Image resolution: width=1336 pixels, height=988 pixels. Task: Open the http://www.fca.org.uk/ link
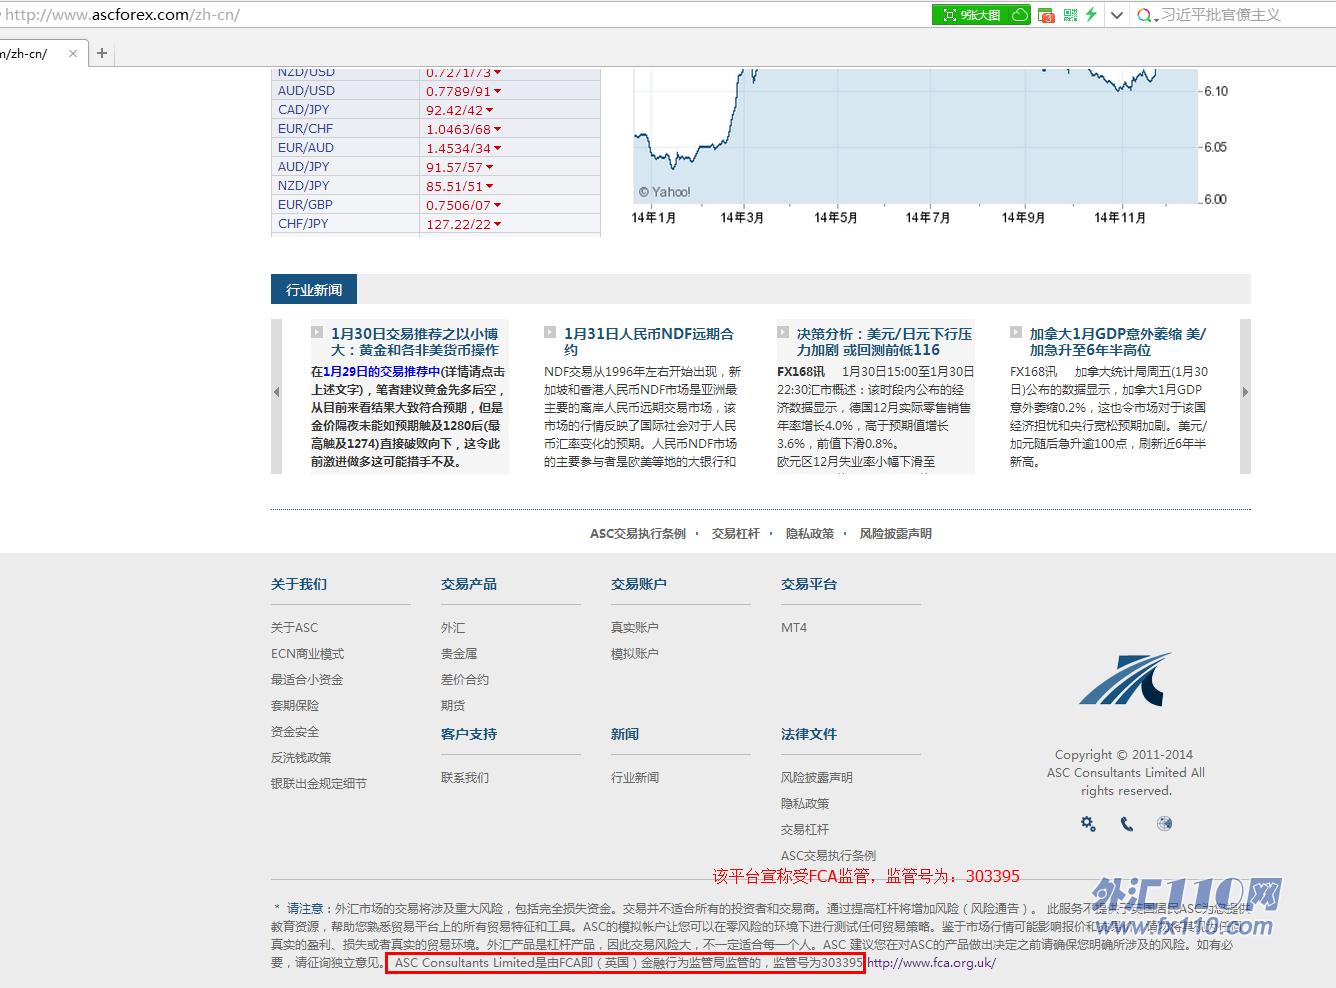[x=932, y=963]
